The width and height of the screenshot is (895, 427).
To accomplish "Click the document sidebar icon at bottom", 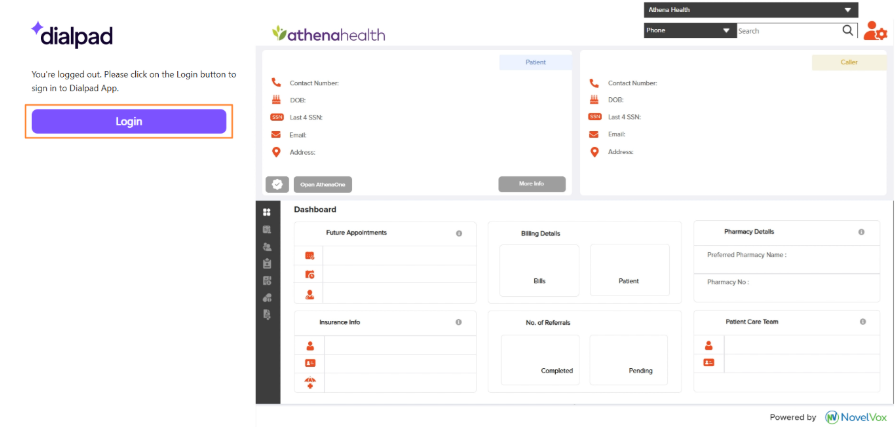I will (267, 315).
